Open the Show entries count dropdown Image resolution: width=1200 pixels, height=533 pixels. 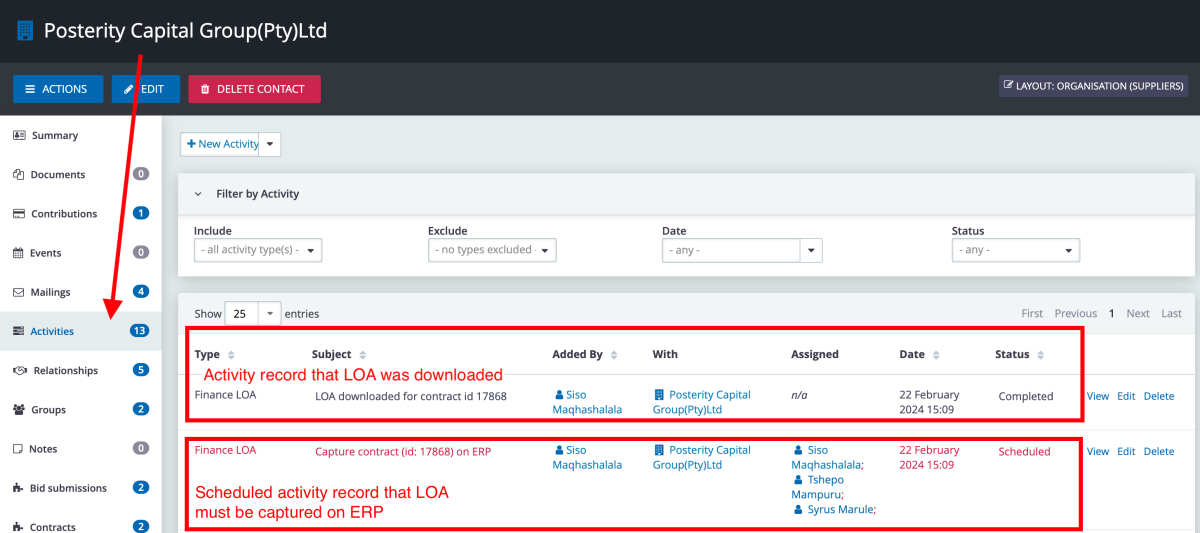click(253, 313)
